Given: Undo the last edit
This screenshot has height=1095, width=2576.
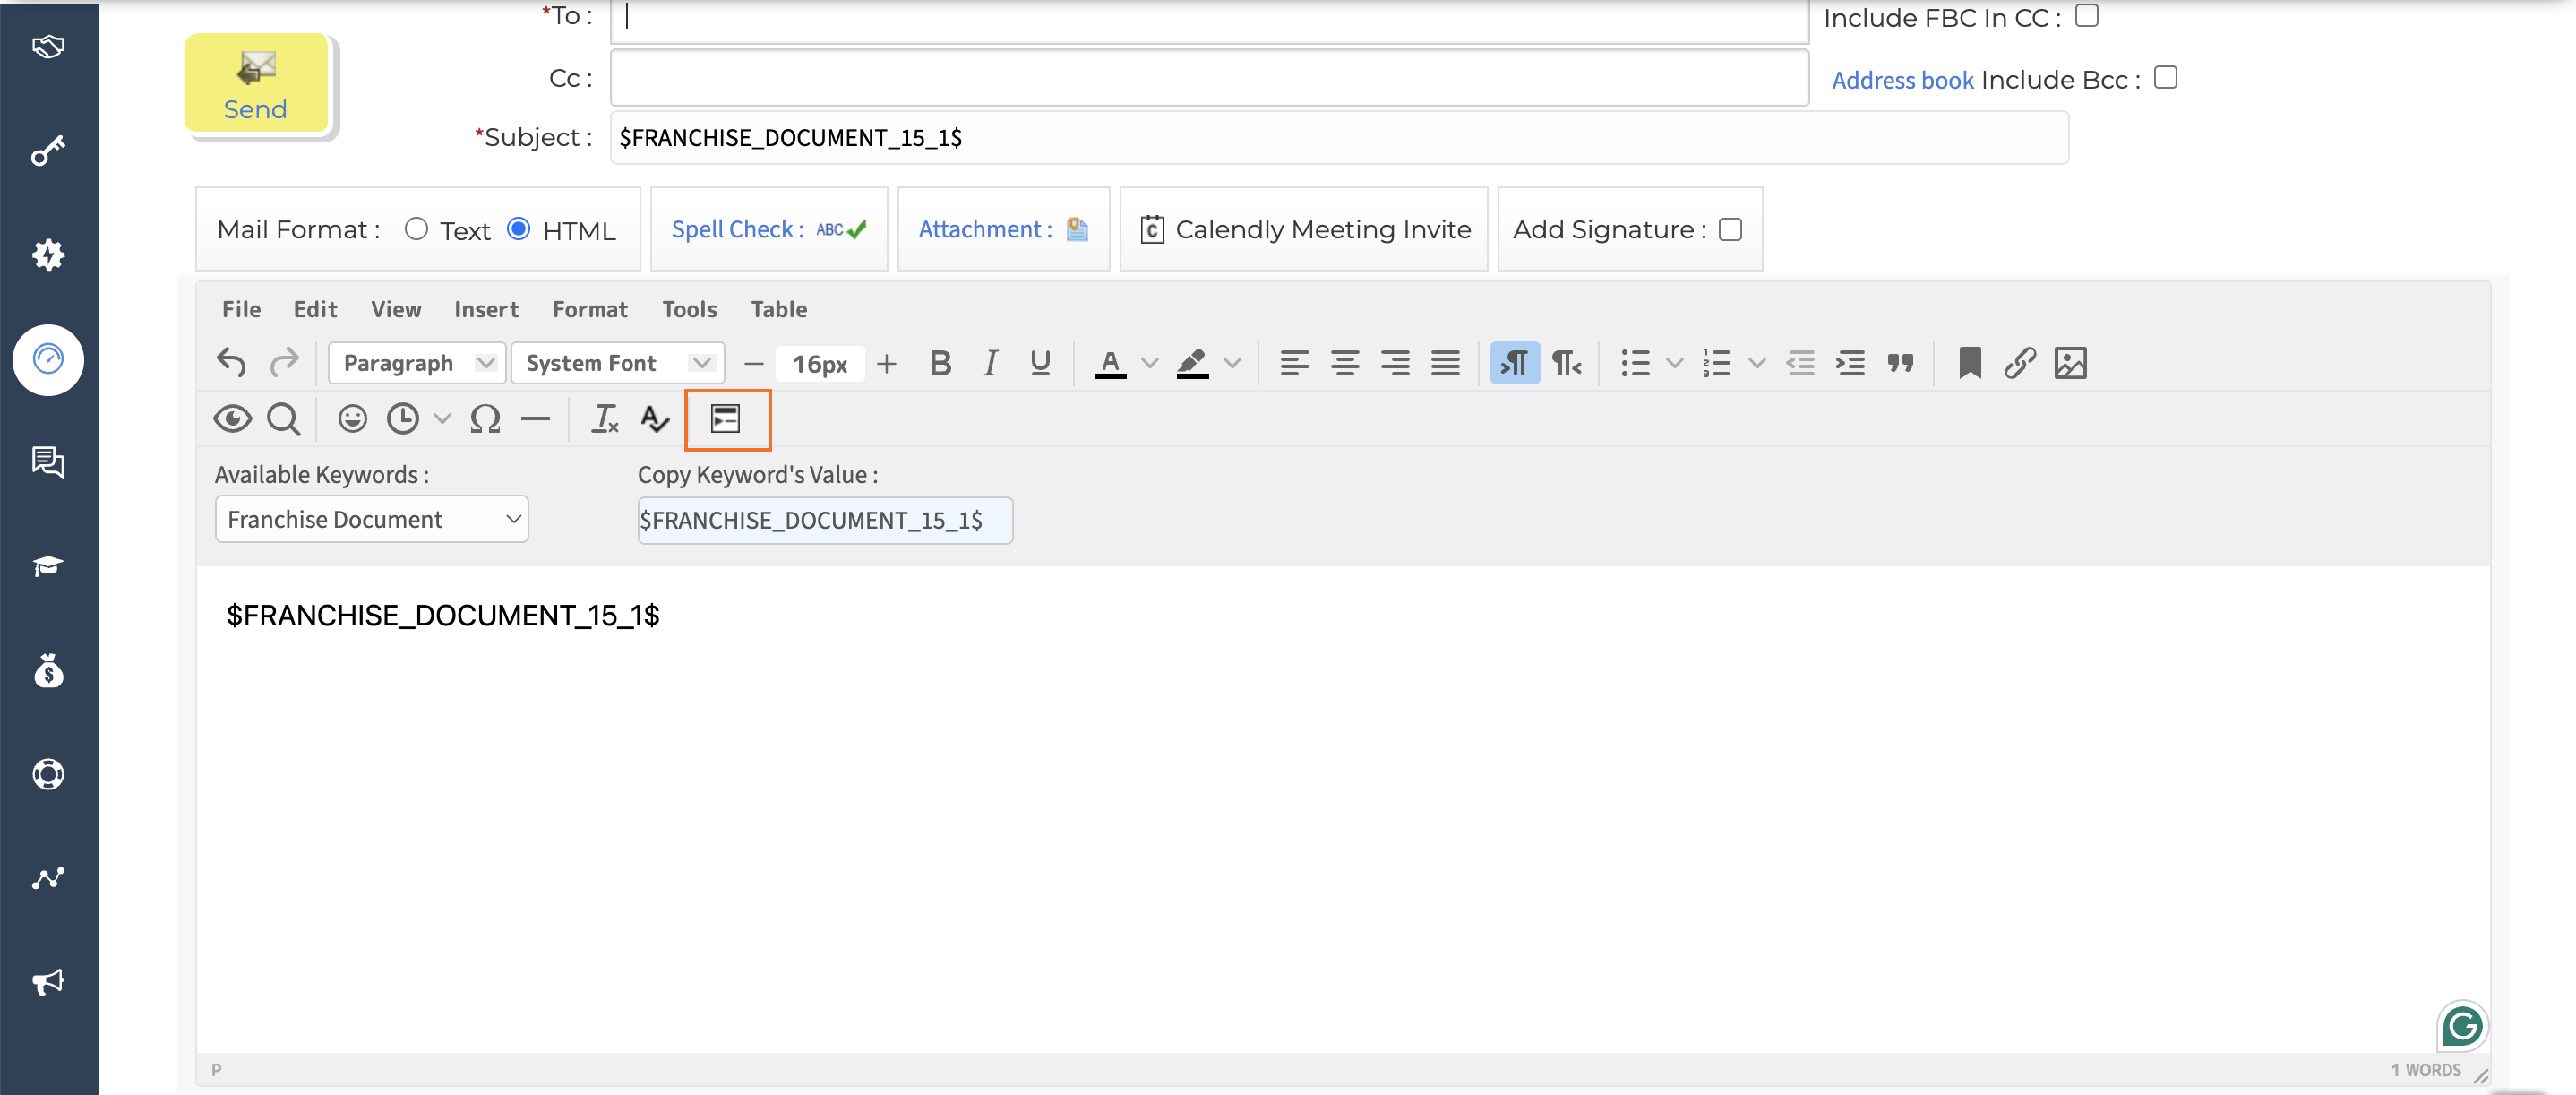Looking at the screenshot, I should coord(231,362).
